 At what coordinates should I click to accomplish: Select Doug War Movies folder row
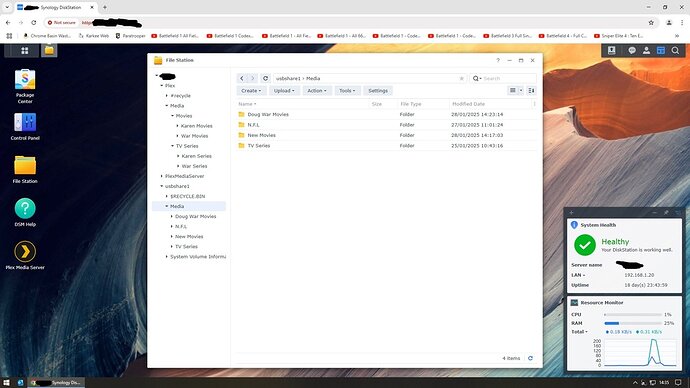[x=386, y=114]
